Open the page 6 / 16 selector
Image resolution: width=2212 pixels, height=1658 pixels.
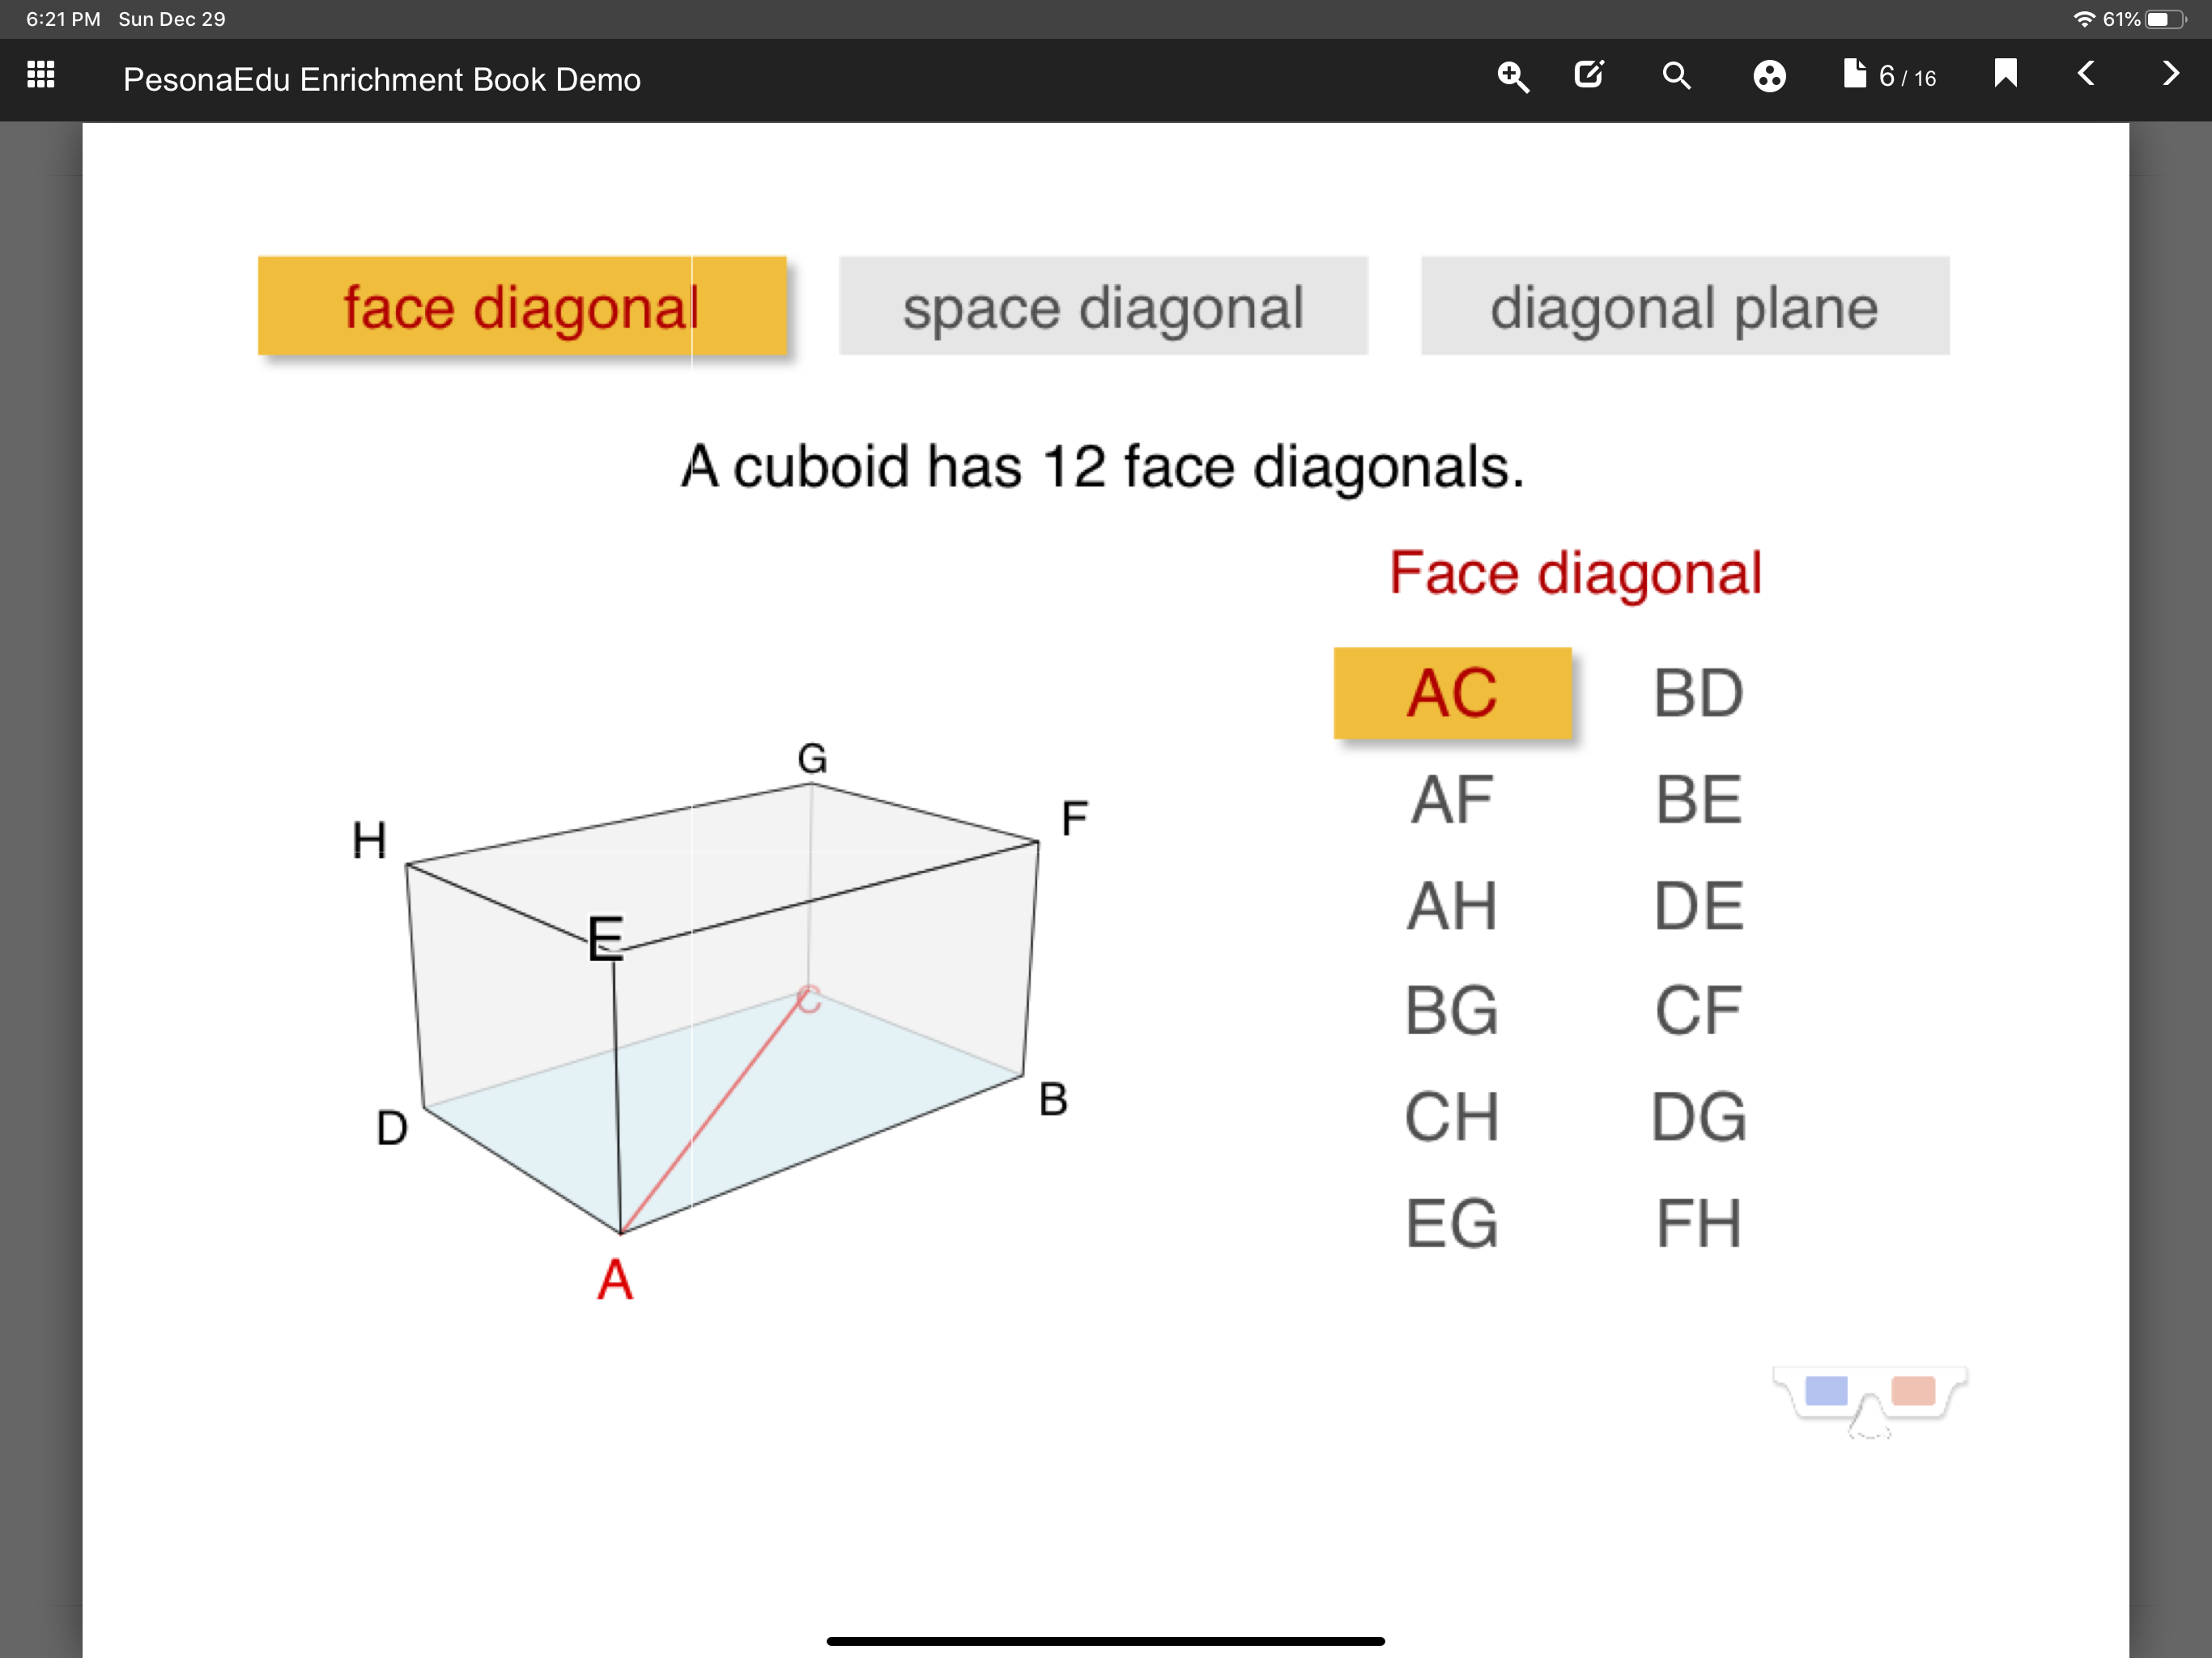point(1890,76)
